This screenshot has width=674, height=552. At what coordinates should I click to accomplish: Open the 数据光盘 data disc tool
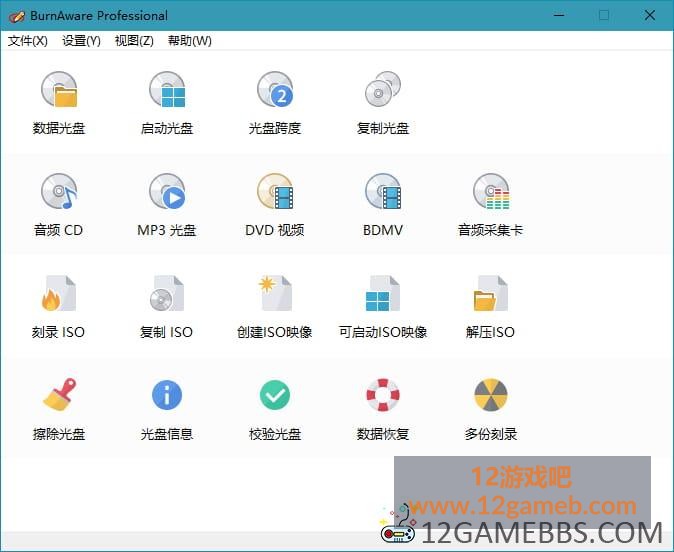pos(59,103)
